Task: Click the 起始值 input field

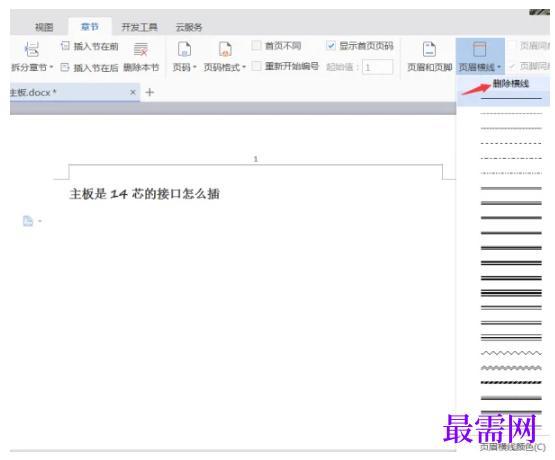Action: point(378,67)
